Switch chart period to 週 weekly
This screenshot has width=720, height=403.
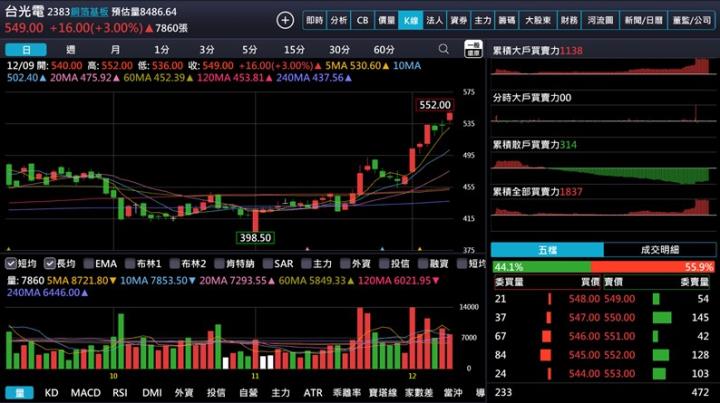click(71, 49)
